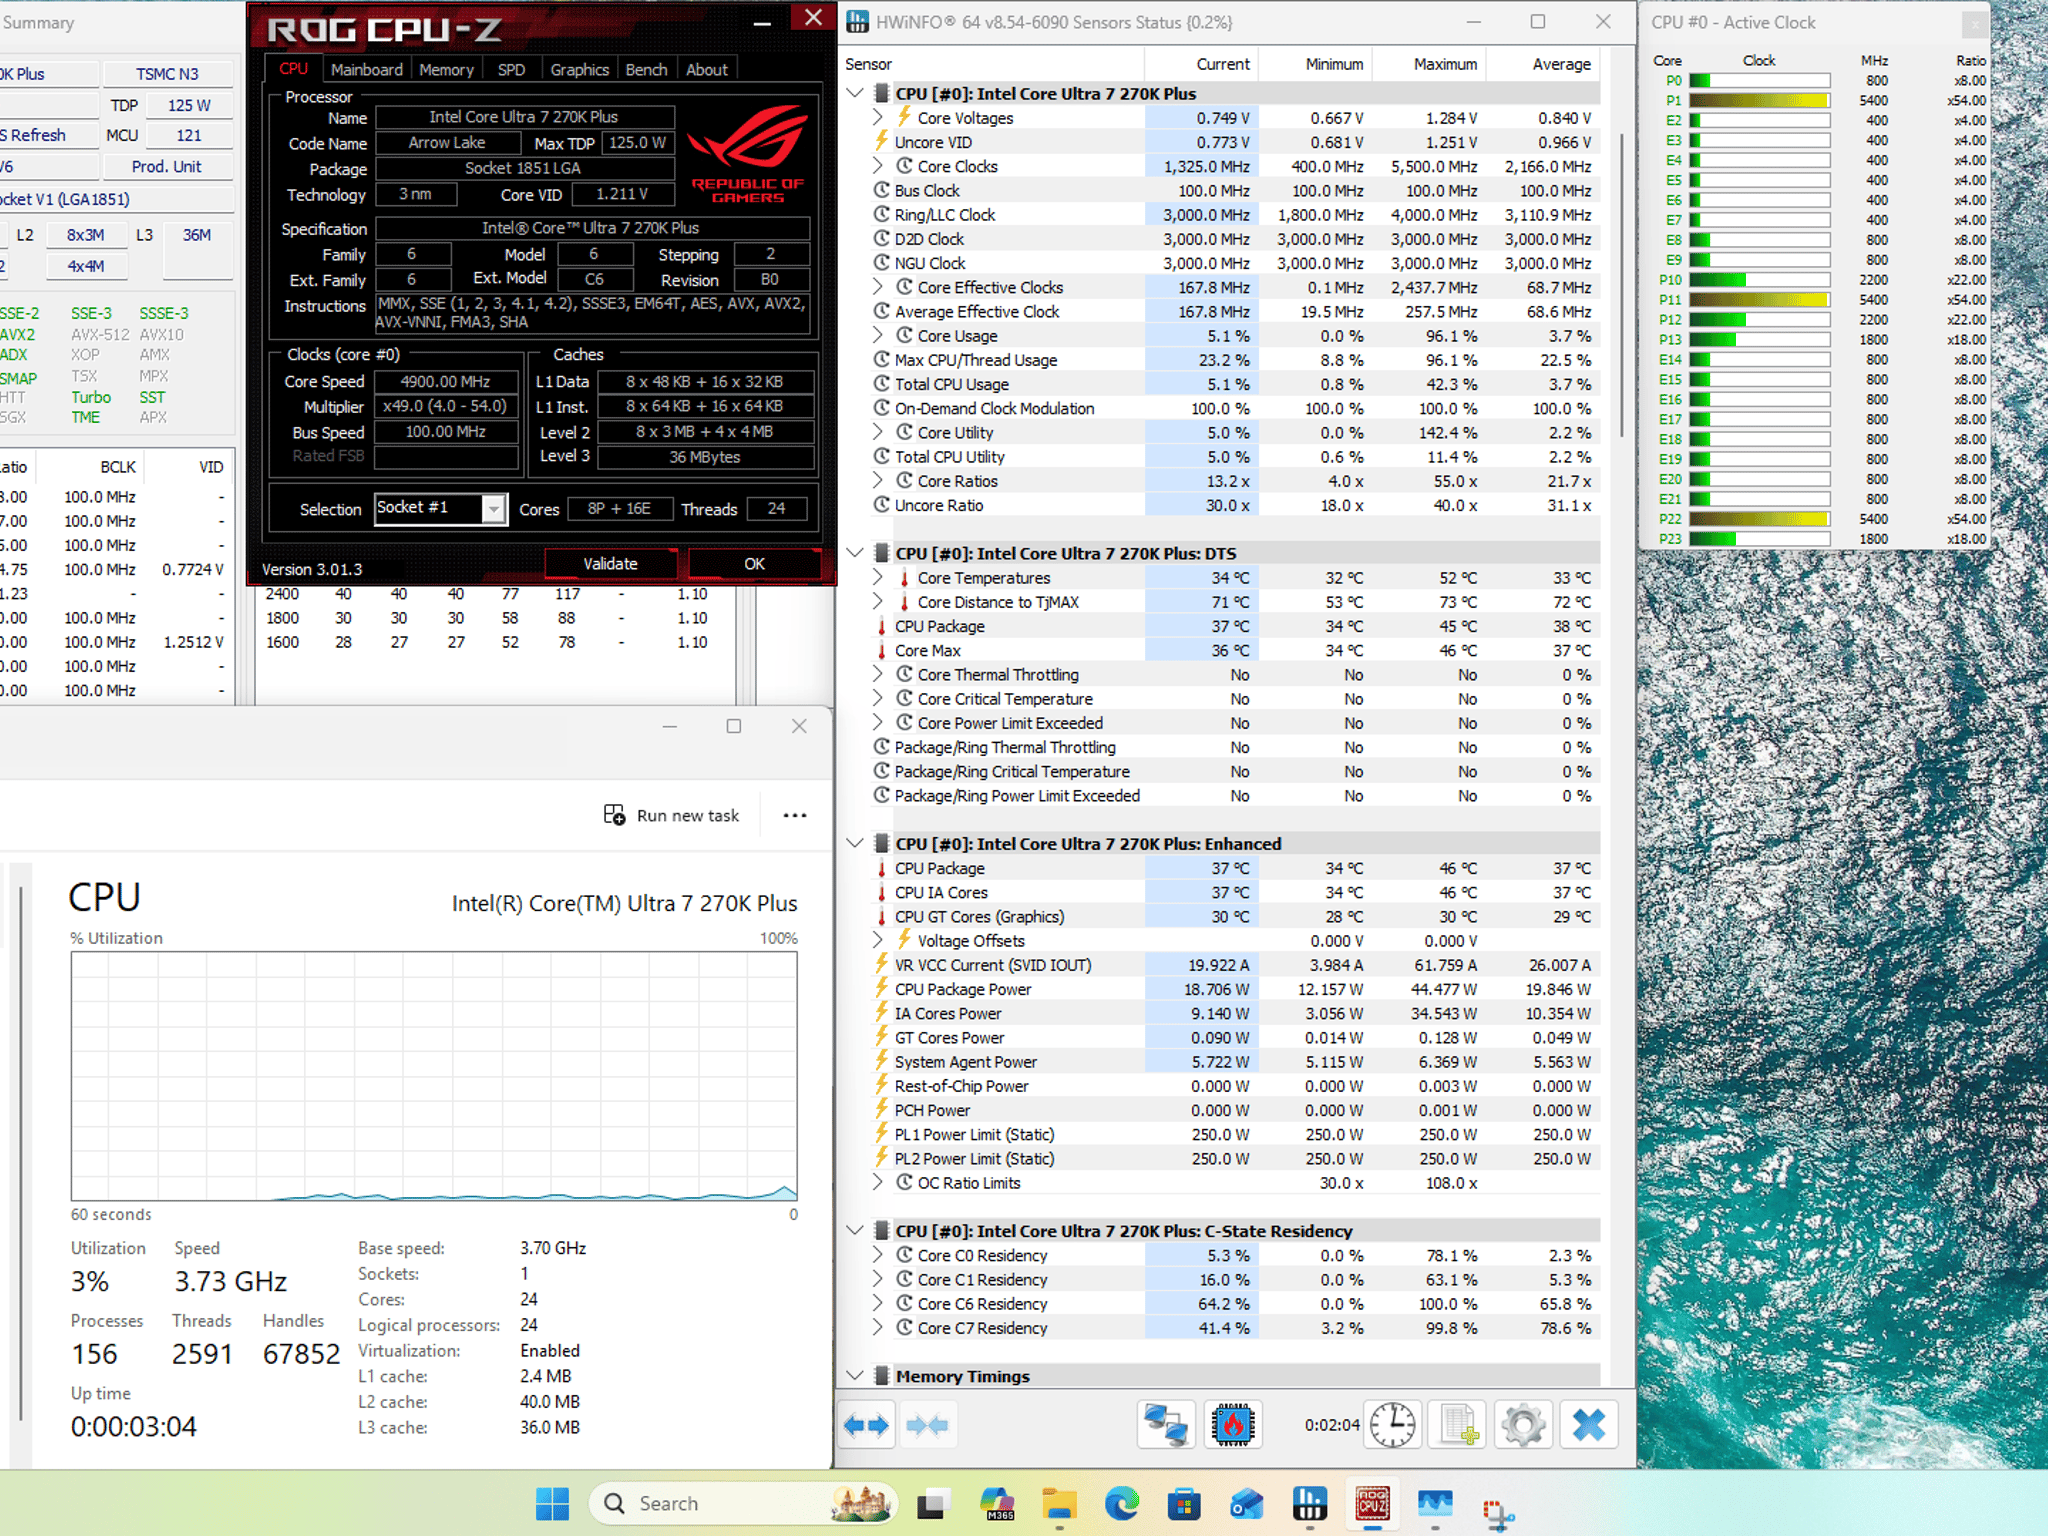Image resolution: width=2048 pixels, height=1536 pixels.
Task: Open Outlook from taskbar
Action: pos(1247,1503)
